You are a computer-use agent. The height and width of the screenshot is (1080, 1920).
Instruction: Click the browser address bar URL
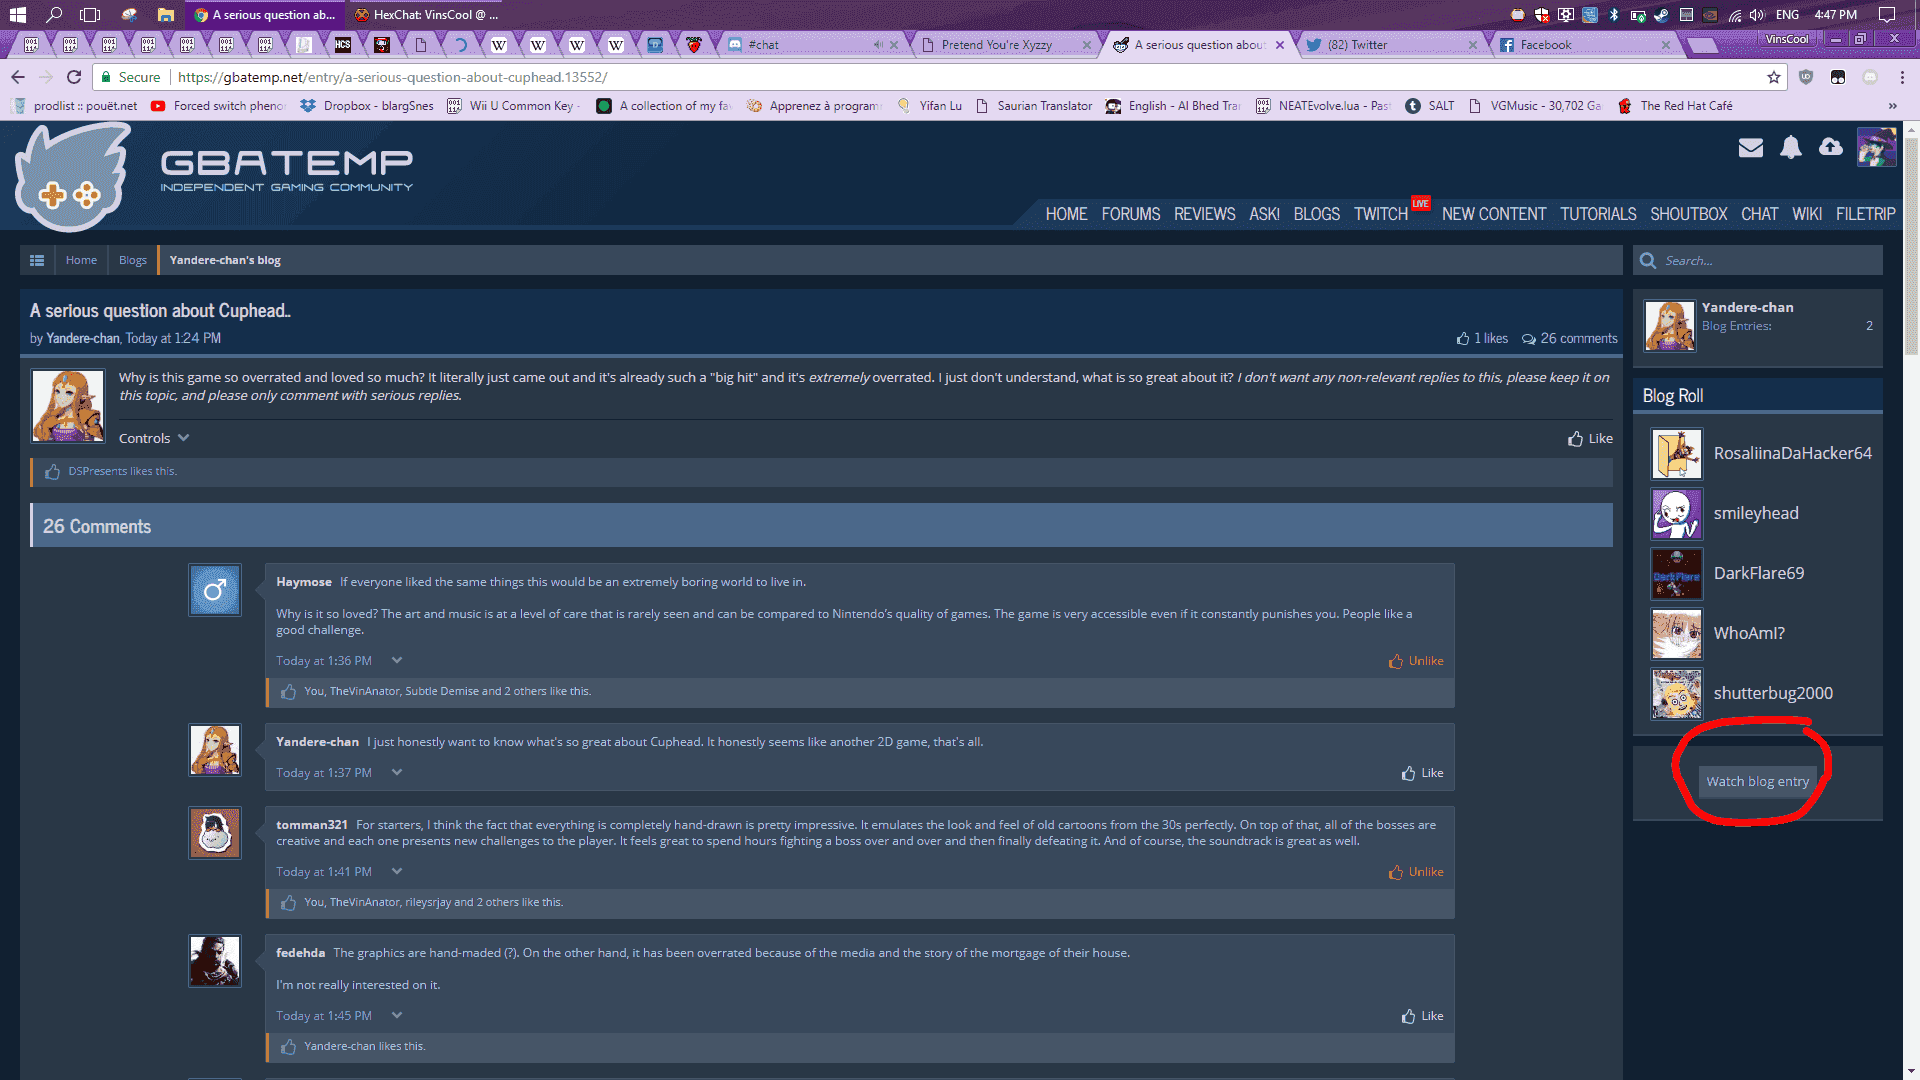393,77
